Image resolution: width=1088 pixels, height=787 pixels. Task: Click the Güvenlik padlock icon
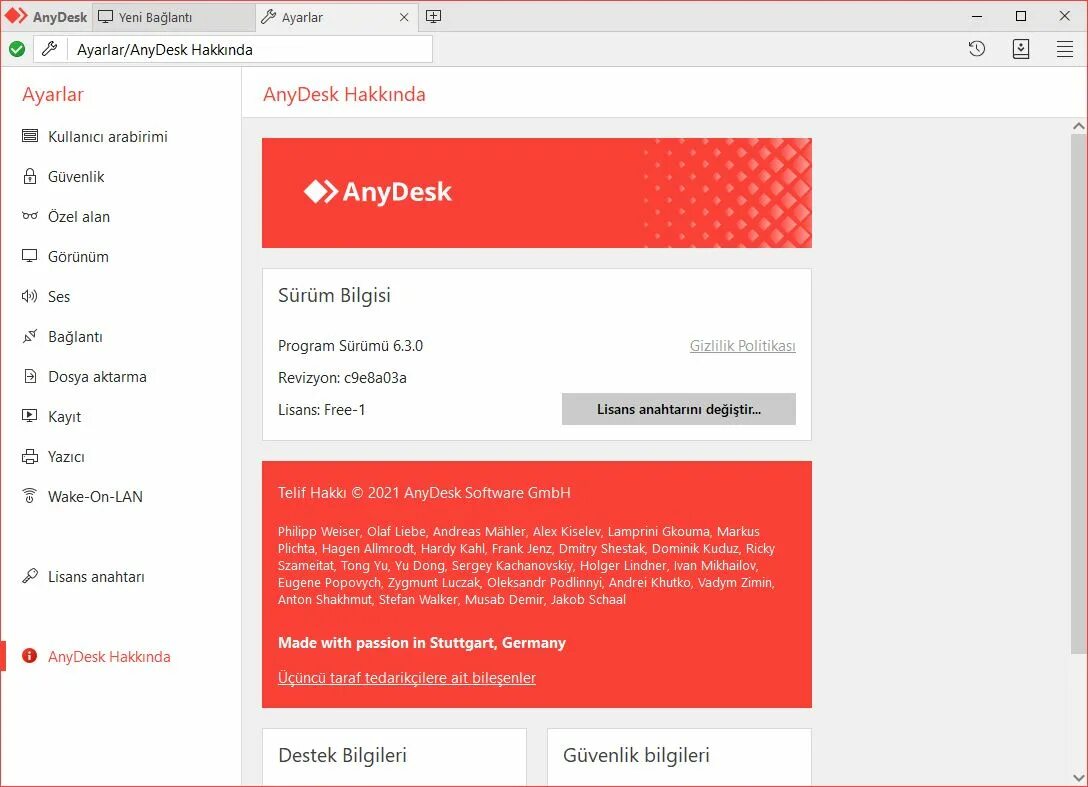[30, 176]
